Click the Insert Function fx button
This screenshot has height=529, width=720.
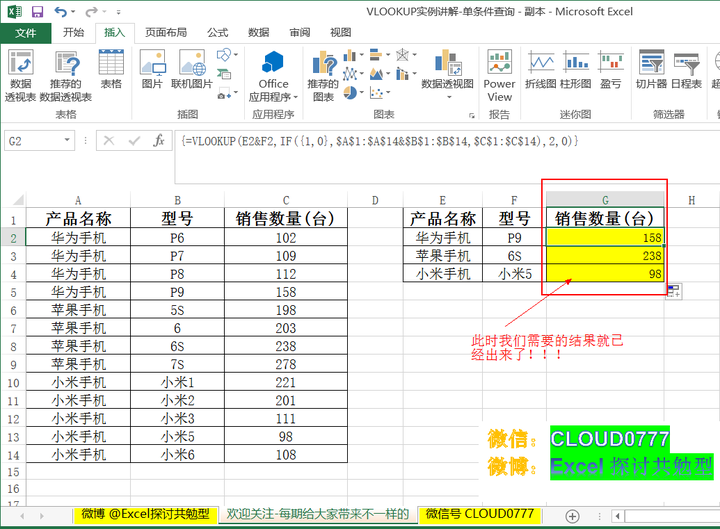point(159,141)
